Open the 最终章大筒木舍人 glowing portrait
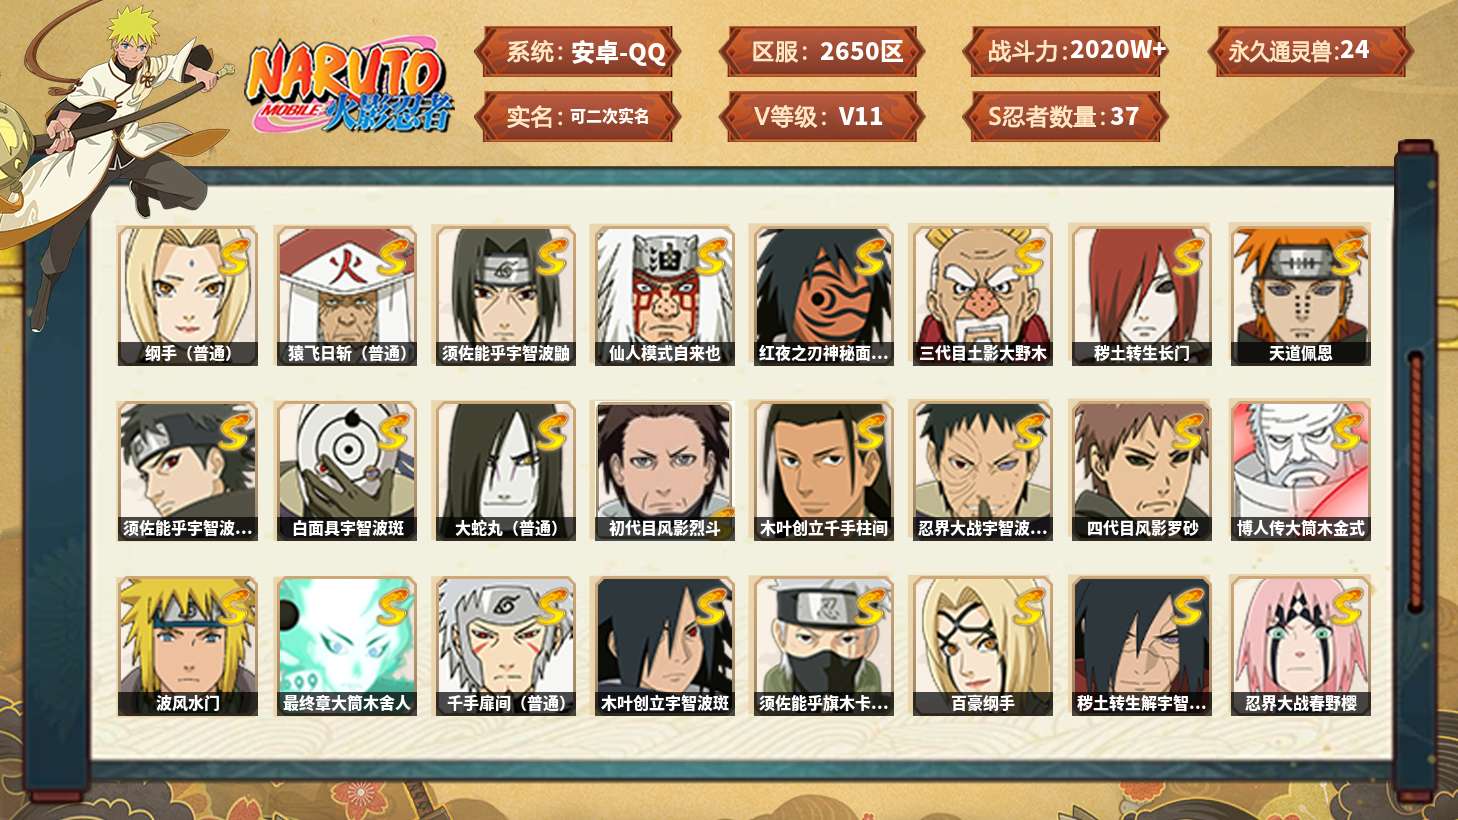The image size is (1458, 820). (x=346, y=646)
